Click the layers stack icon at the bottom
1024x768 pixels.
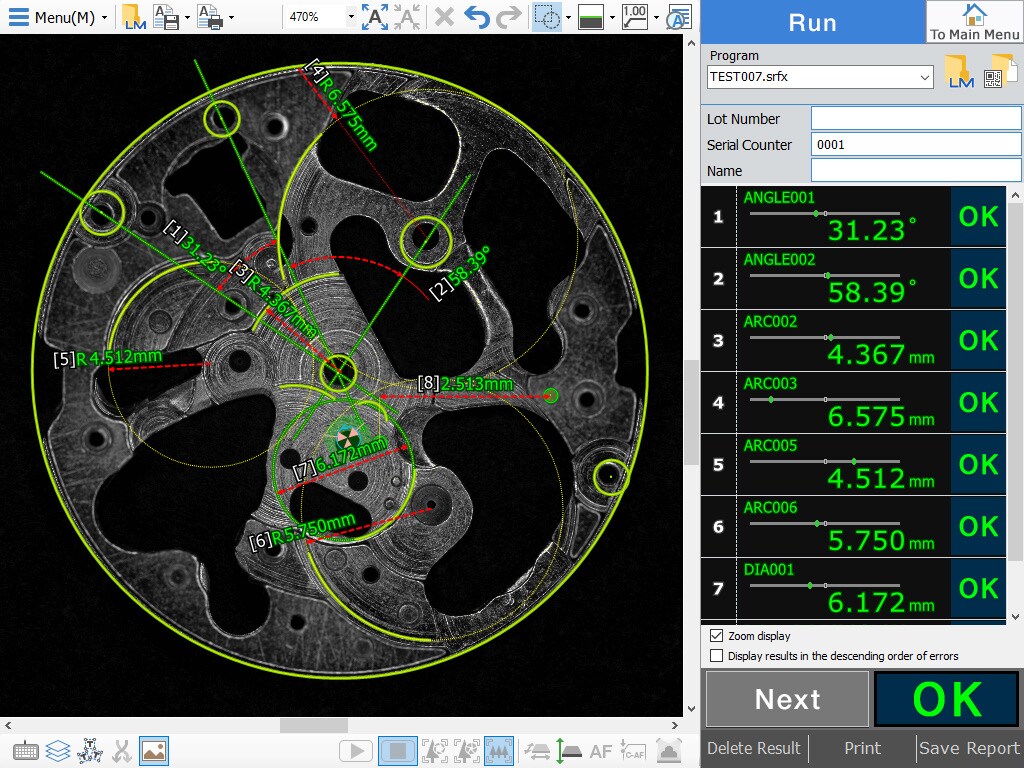(x=58, y=750)
